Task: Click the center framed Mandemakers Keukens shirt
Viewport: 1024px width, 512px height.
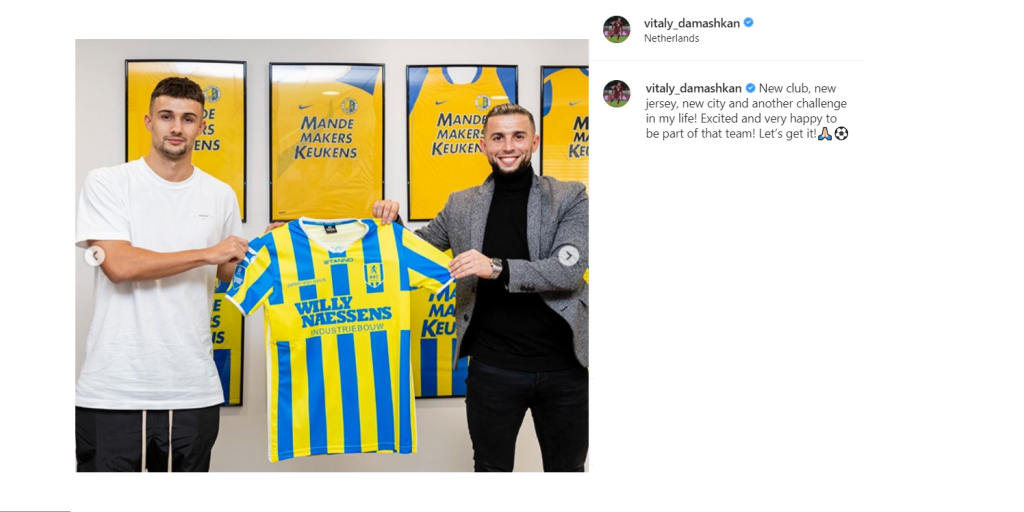Action: (327, 142)
